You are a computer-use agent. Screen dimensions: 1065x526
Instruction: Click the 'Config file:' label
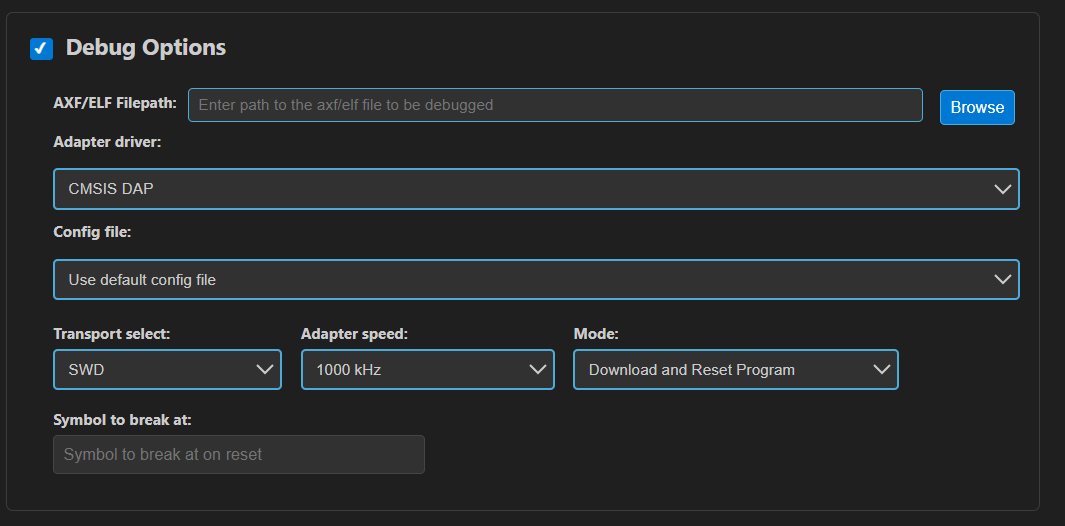pyautogui.click(x=92, y=232)
